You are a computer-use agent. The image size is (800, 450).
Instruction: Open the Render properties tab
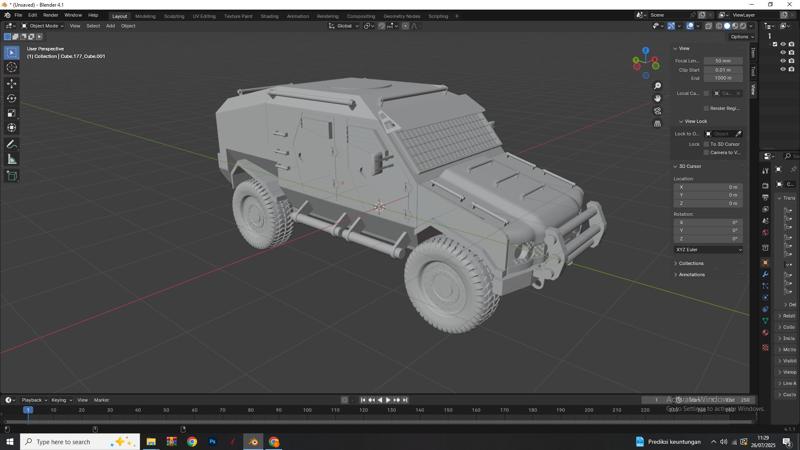pyautogui.click(x=765, y=186)
